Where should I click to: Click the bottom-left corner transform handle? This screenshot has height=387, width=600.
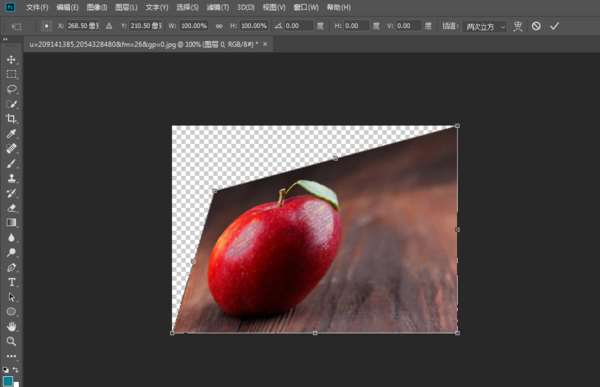(x=172, y=333)
